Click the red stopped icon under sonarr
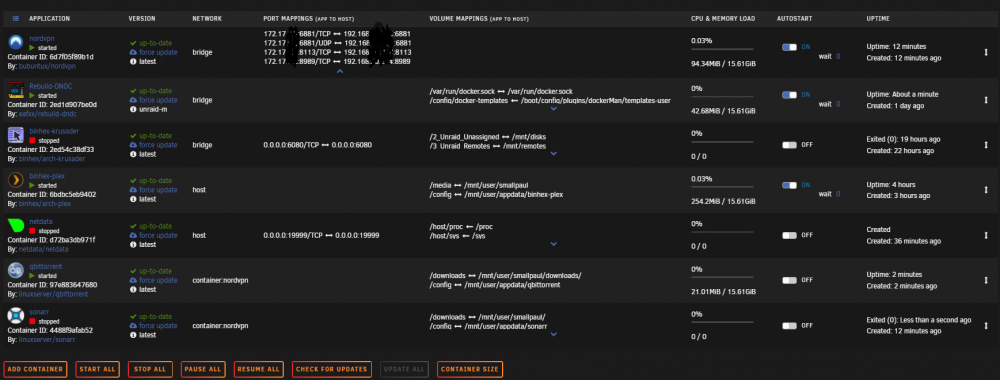Viewport: 1000px width, 380px height. click(x=32, y=321)
